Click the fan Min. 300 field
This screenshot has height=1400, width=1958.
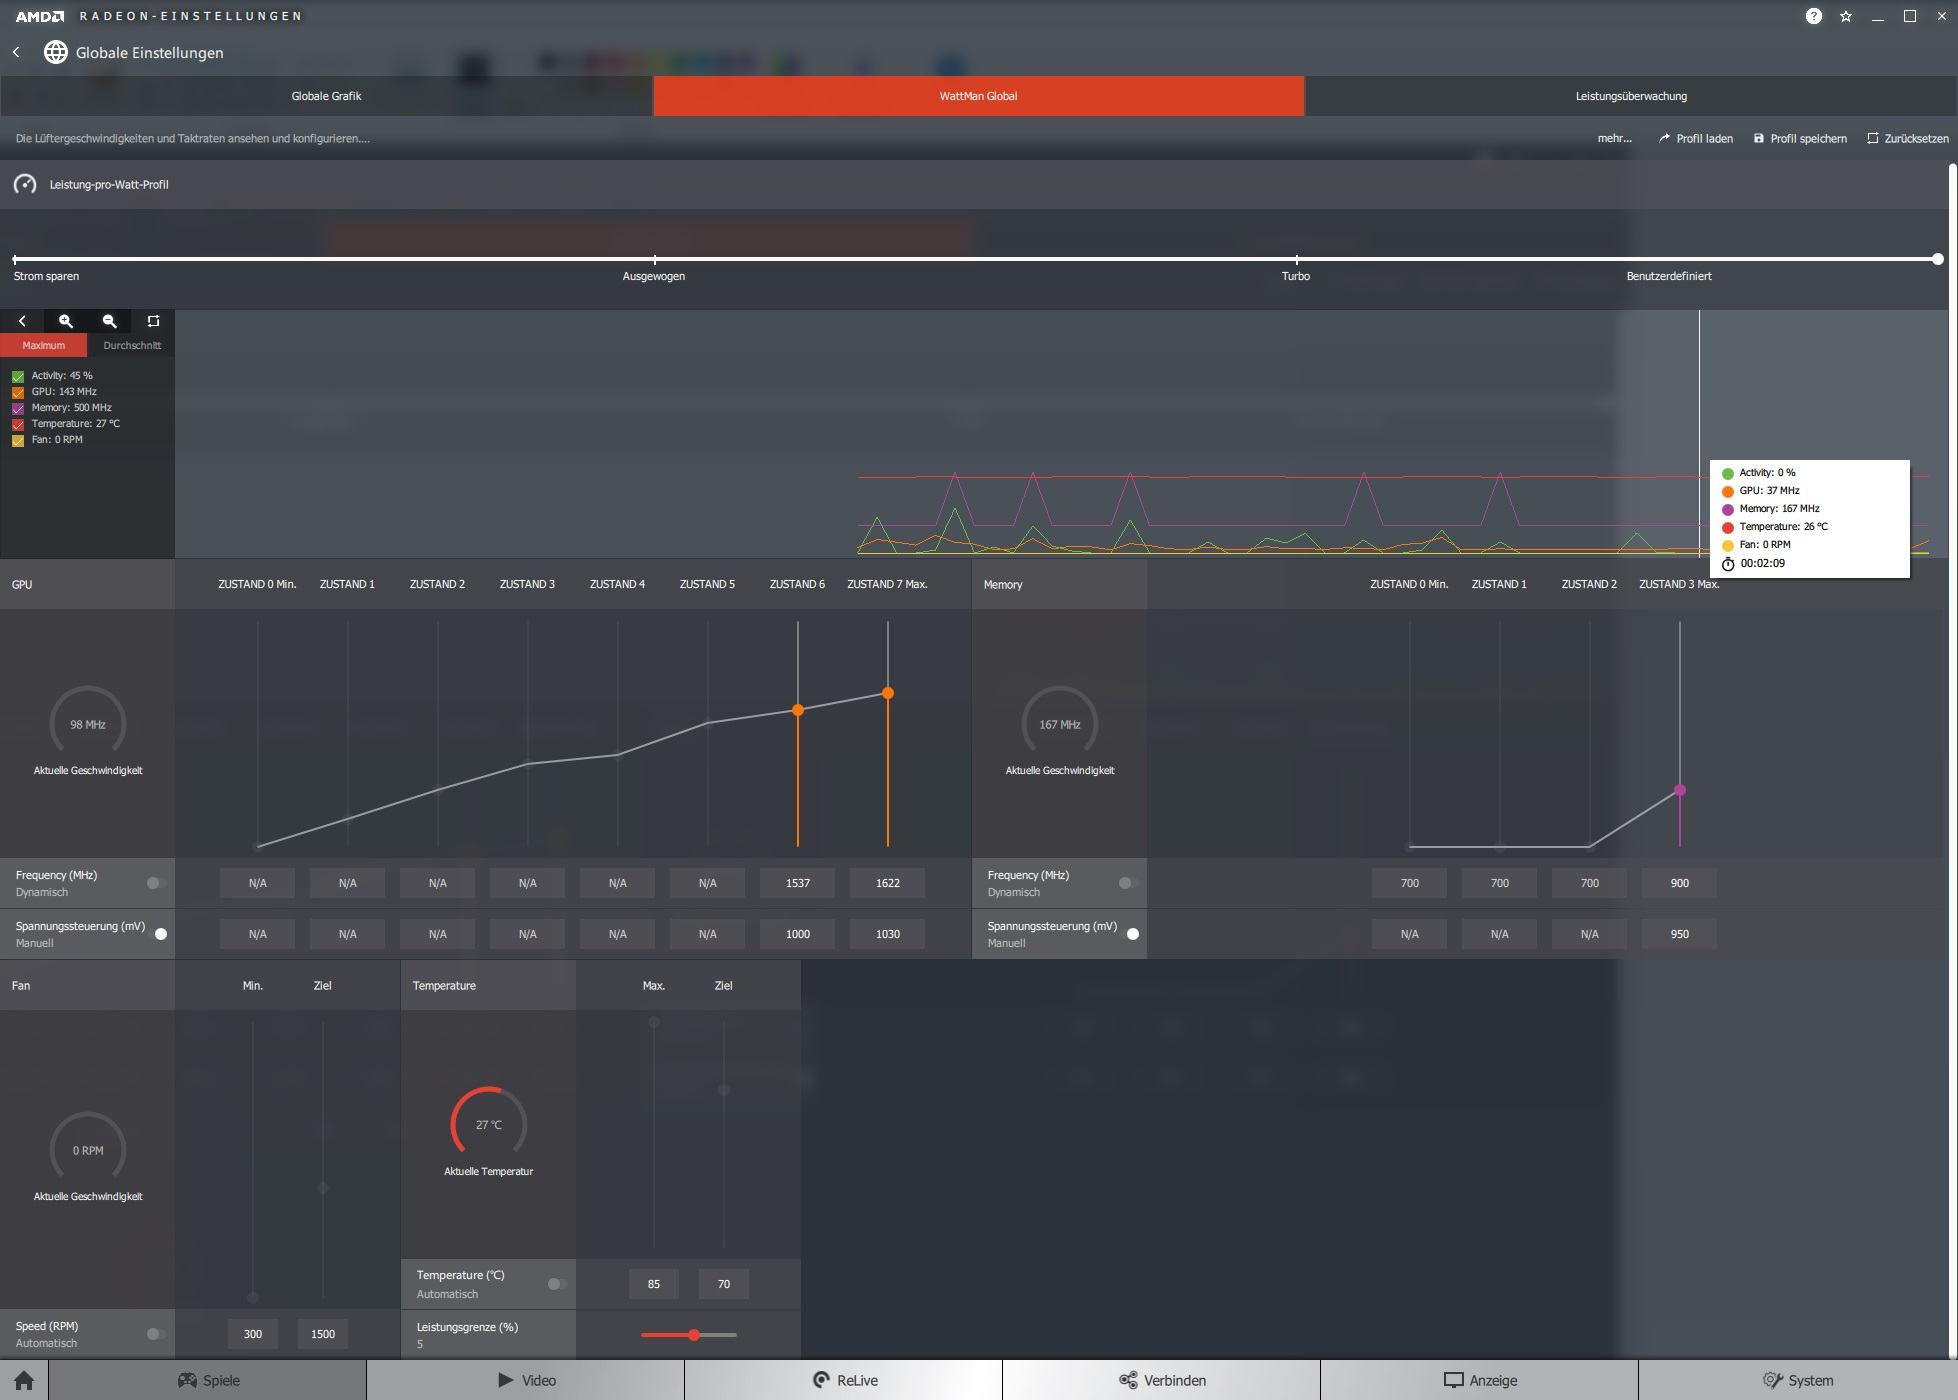pyautogui.click(x=253, y=1334)
